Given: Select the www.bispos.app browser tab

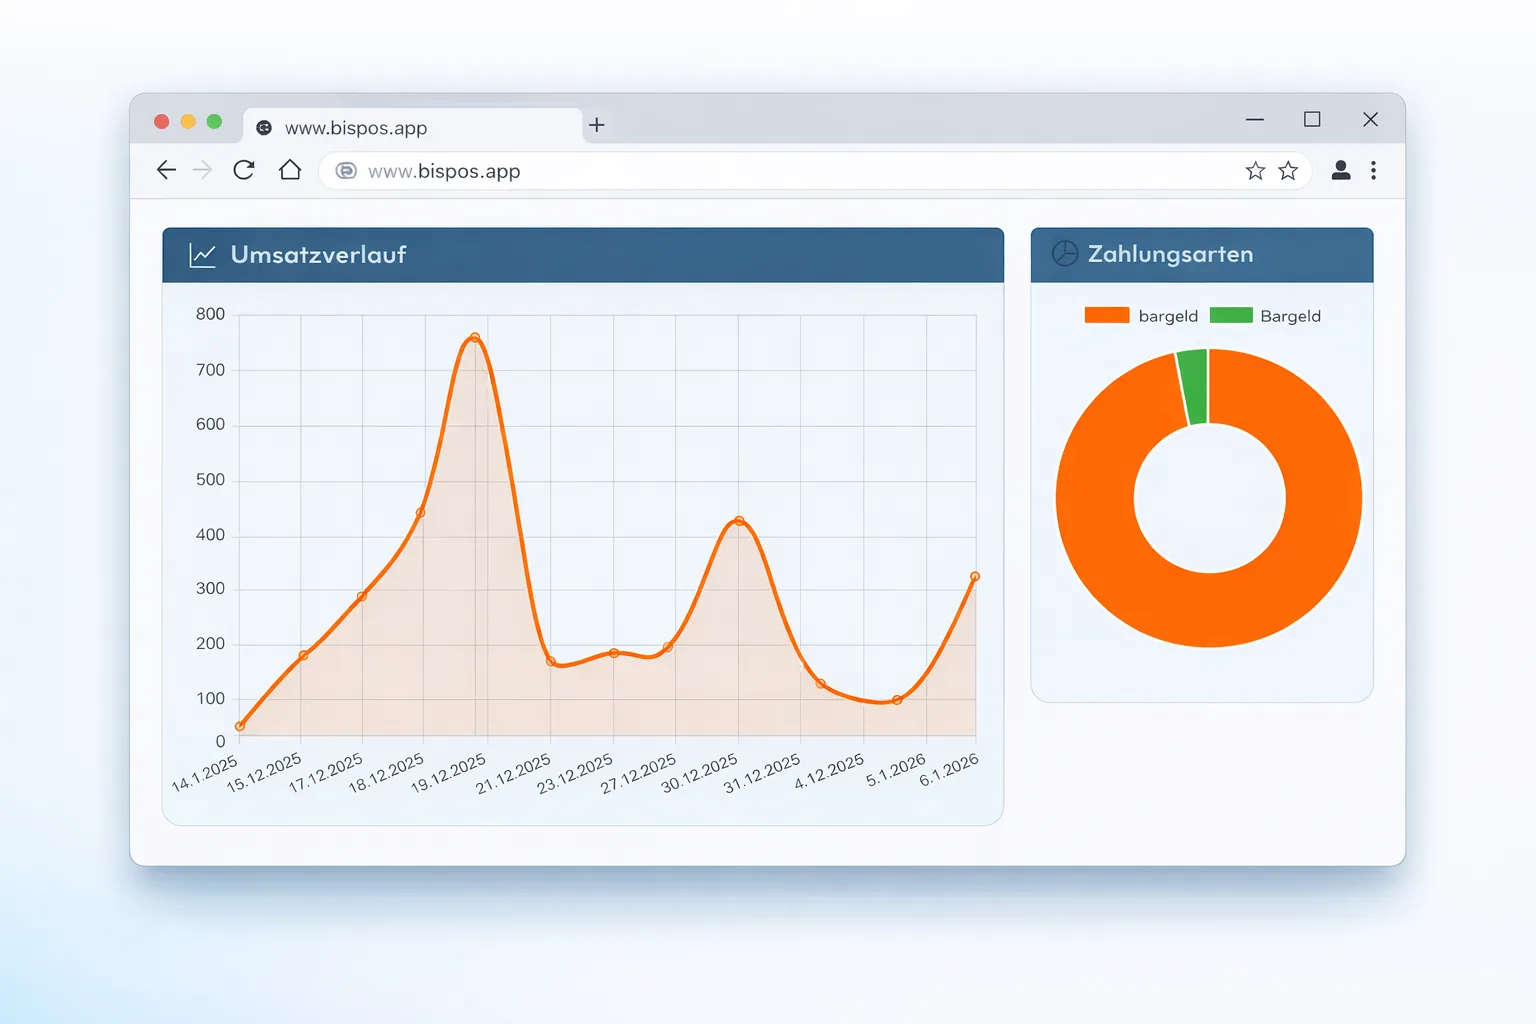Looking at the screenshot, I should 412,127.
